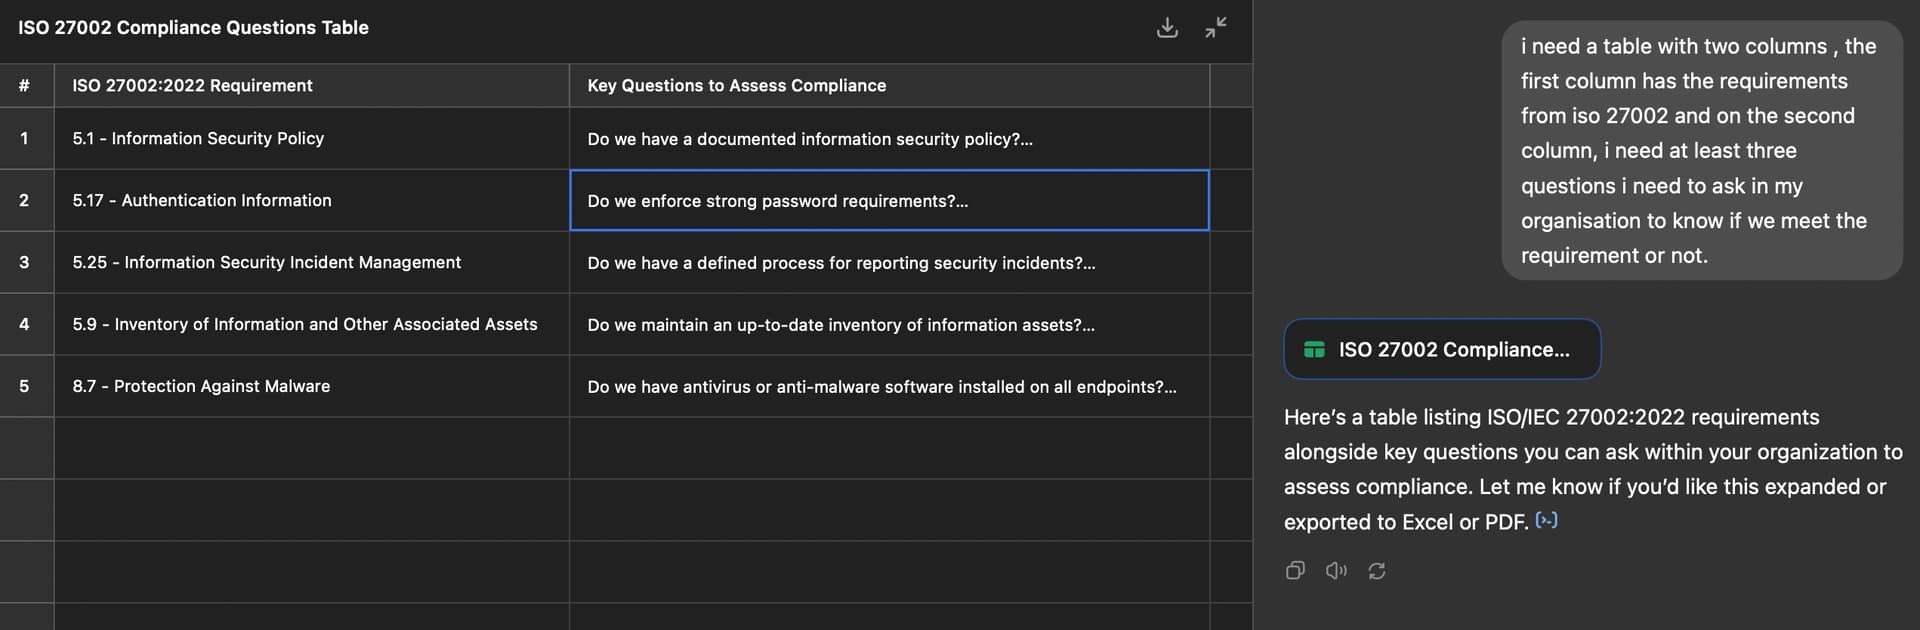1920x630 pixels.
Task: Select cell '5.1 - Information Security Policy'
Action: (312, 138)
